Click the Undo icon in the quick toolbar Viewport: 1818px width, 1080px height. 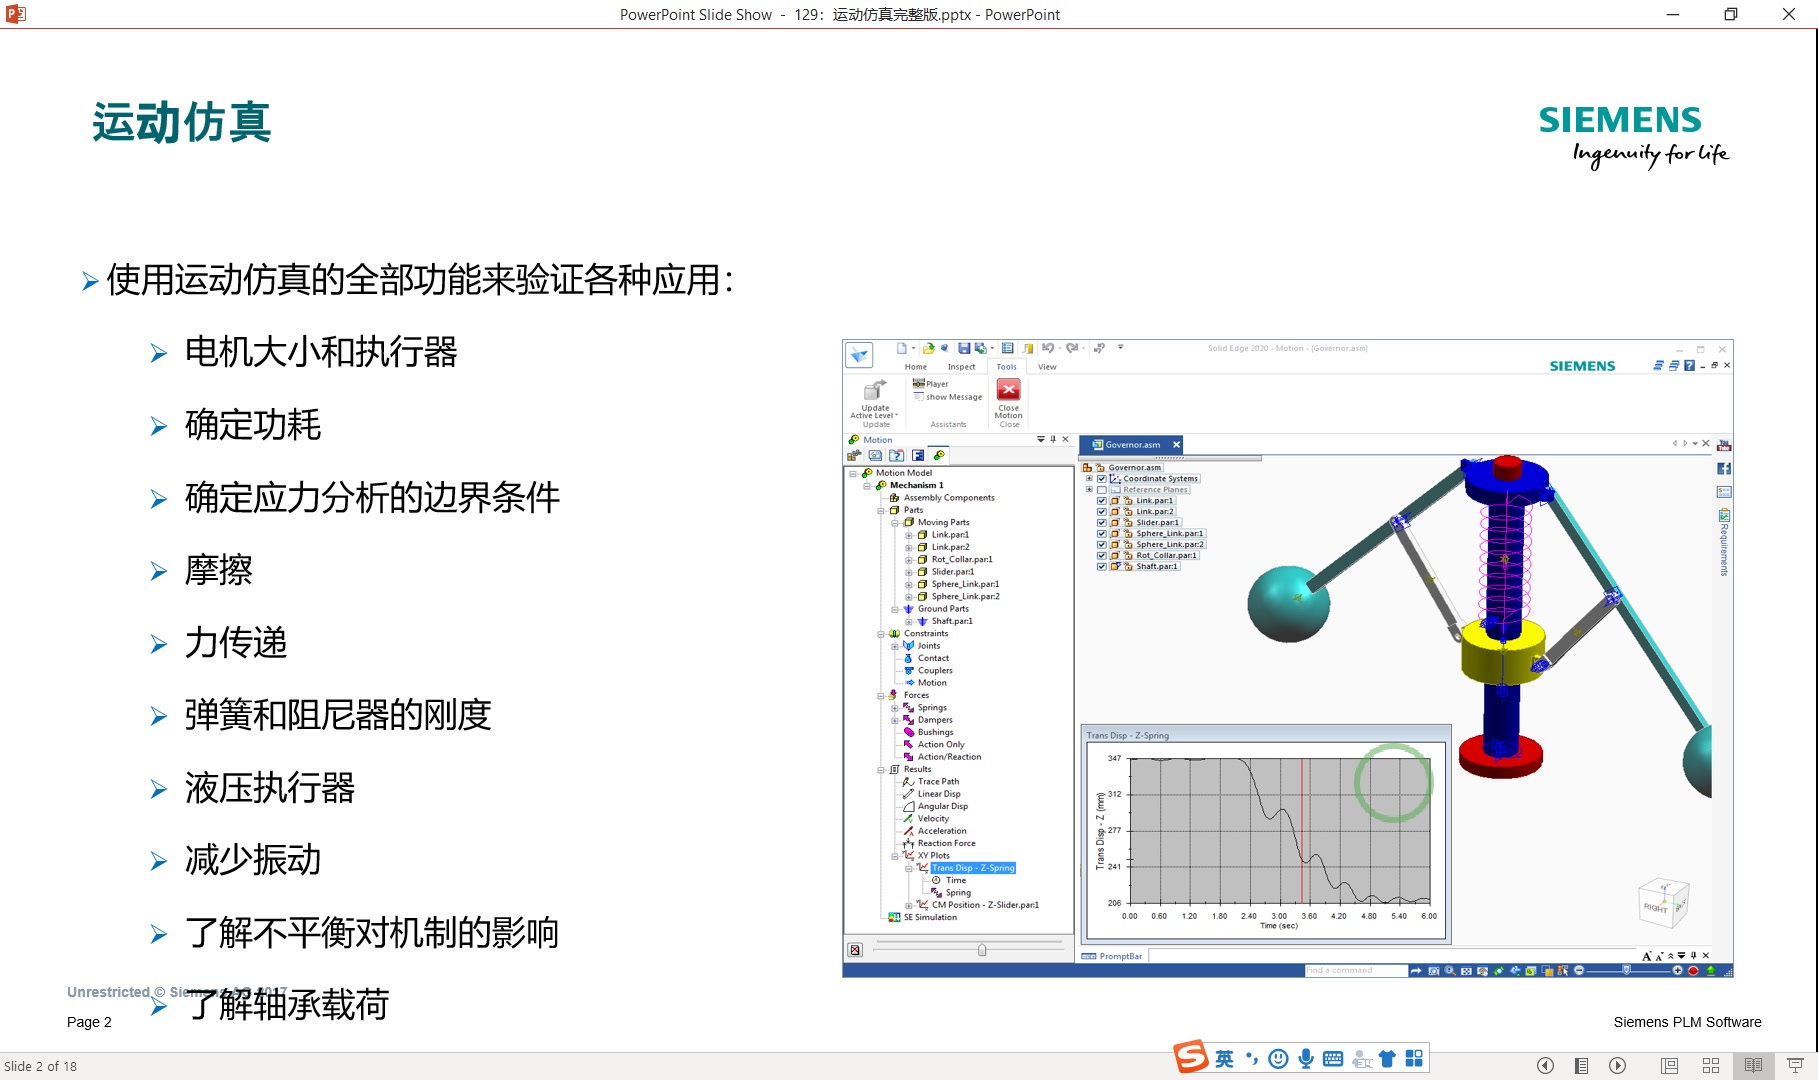(x=1048, y=347)
